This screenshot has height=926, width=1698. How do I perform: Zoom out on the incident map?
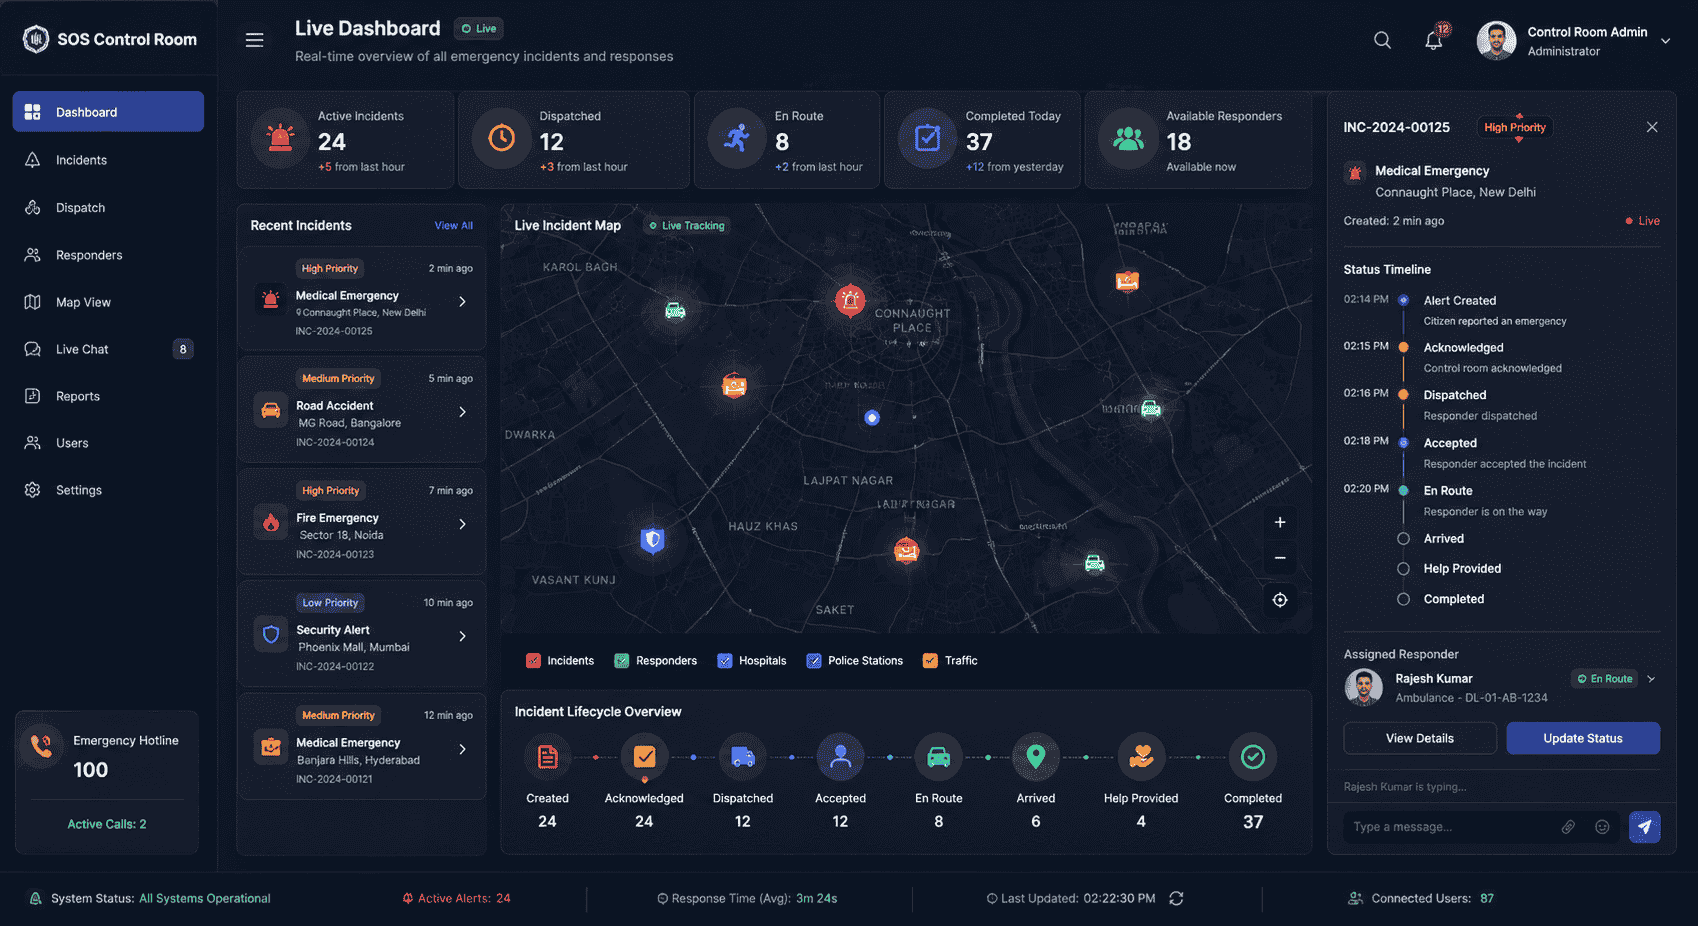[x=1280, y=558]
